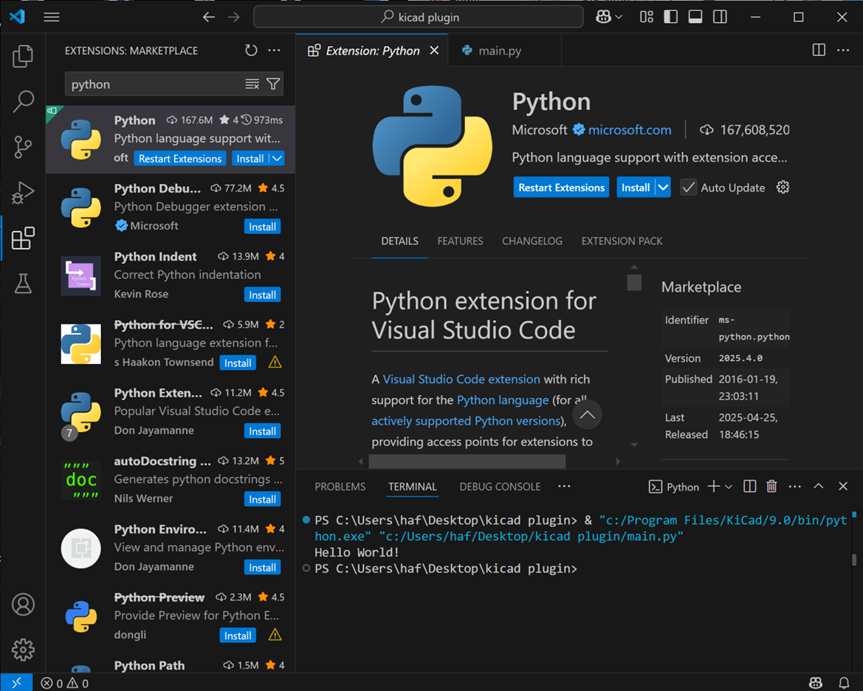Split the editor to the right
This screenshot has width=863, height=691.
click(x=818, y=50)
